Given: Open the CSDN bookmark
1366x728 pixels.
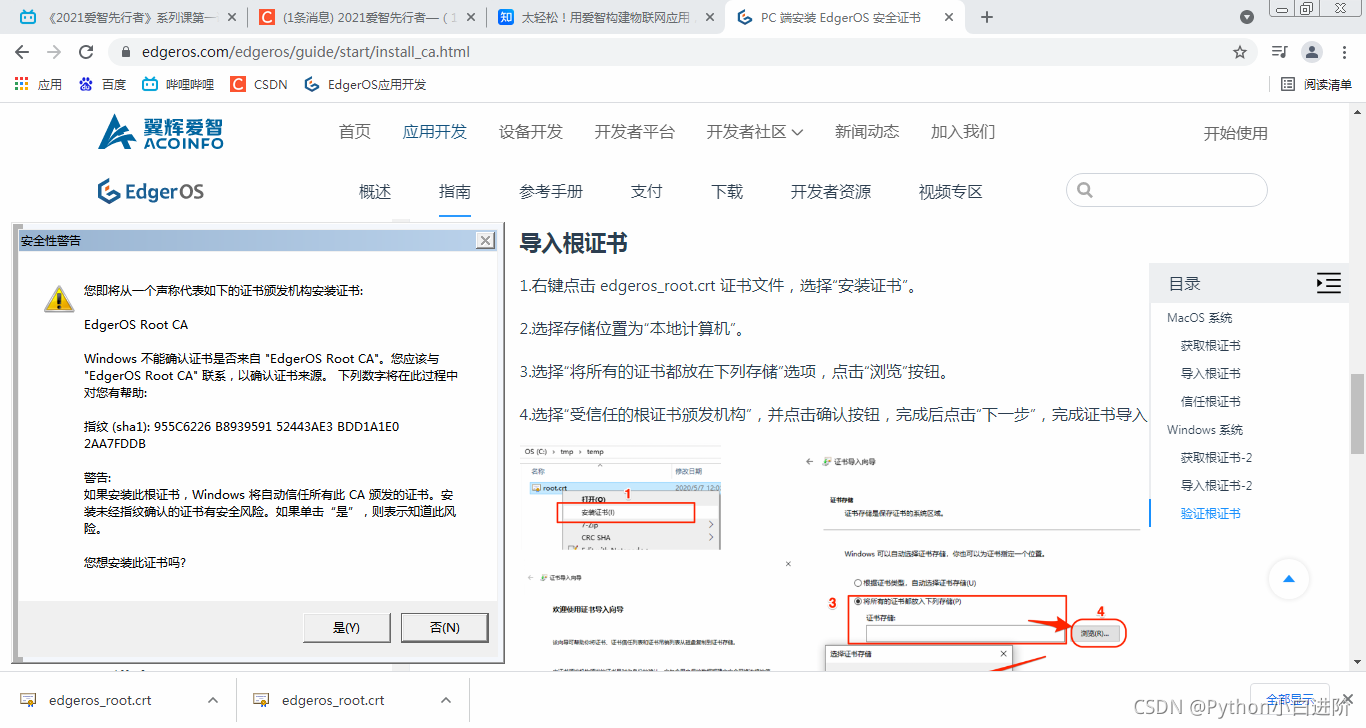Looking at the screenshot, I should [259, 84].
